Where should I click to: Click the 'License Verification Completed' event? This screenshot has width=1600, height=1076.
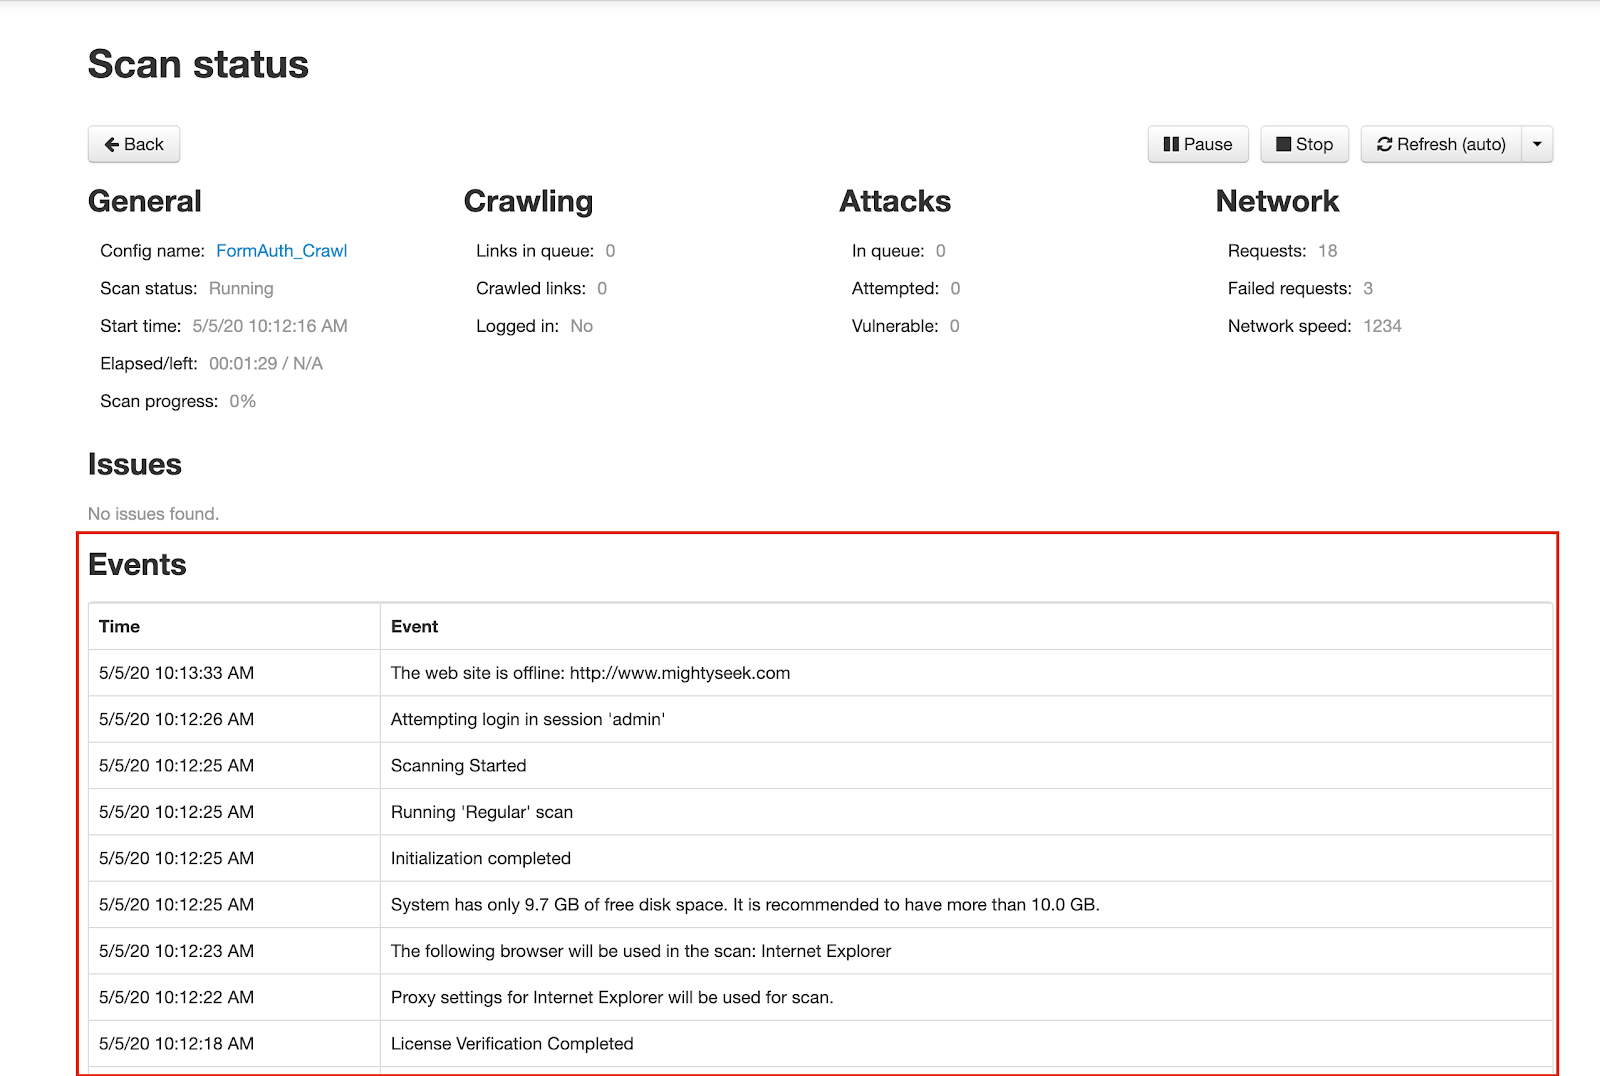(x=511, y=1043)
